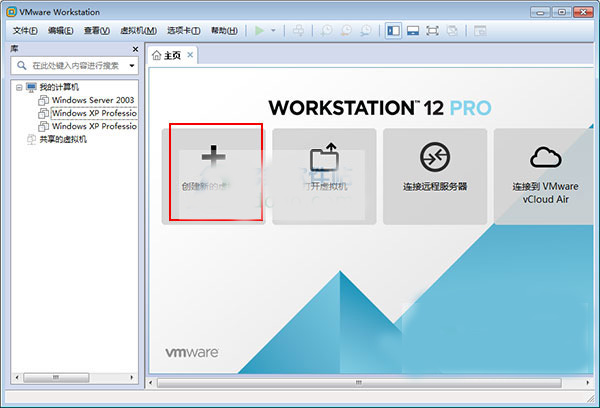The image size is (600, 408).
Task: Toggle the thumbnail bar view toolbar icon
Action: pyautogui.click(x=413, y=31)
